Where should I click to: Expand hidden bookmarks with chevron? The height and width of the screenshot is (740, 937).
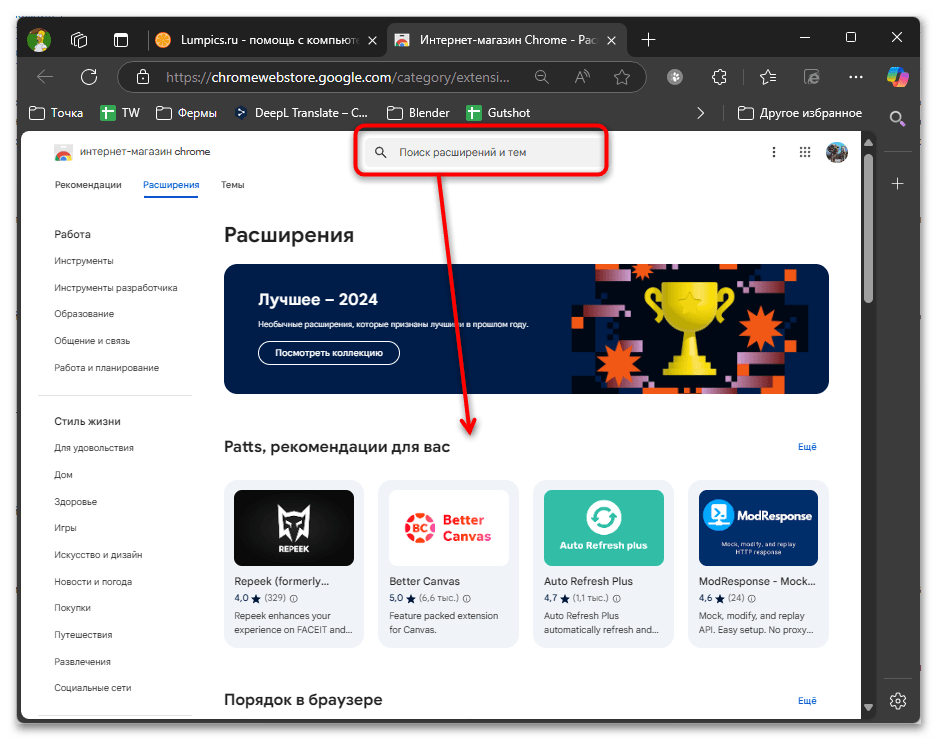[700, 113]
